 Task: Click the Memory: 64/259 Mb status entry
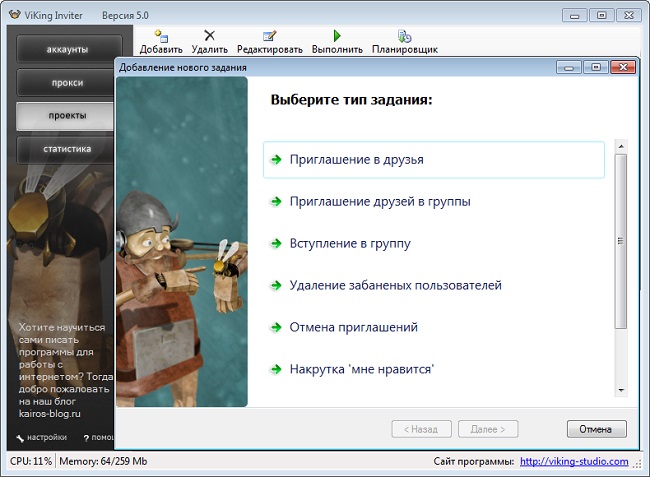(103, 461)
